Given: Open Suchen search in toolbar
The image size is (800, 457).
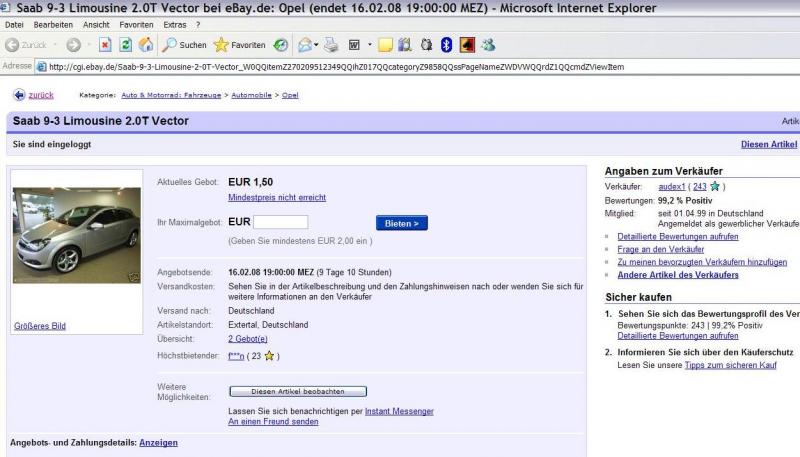Looking at the screenshot, I should [184, 45].
